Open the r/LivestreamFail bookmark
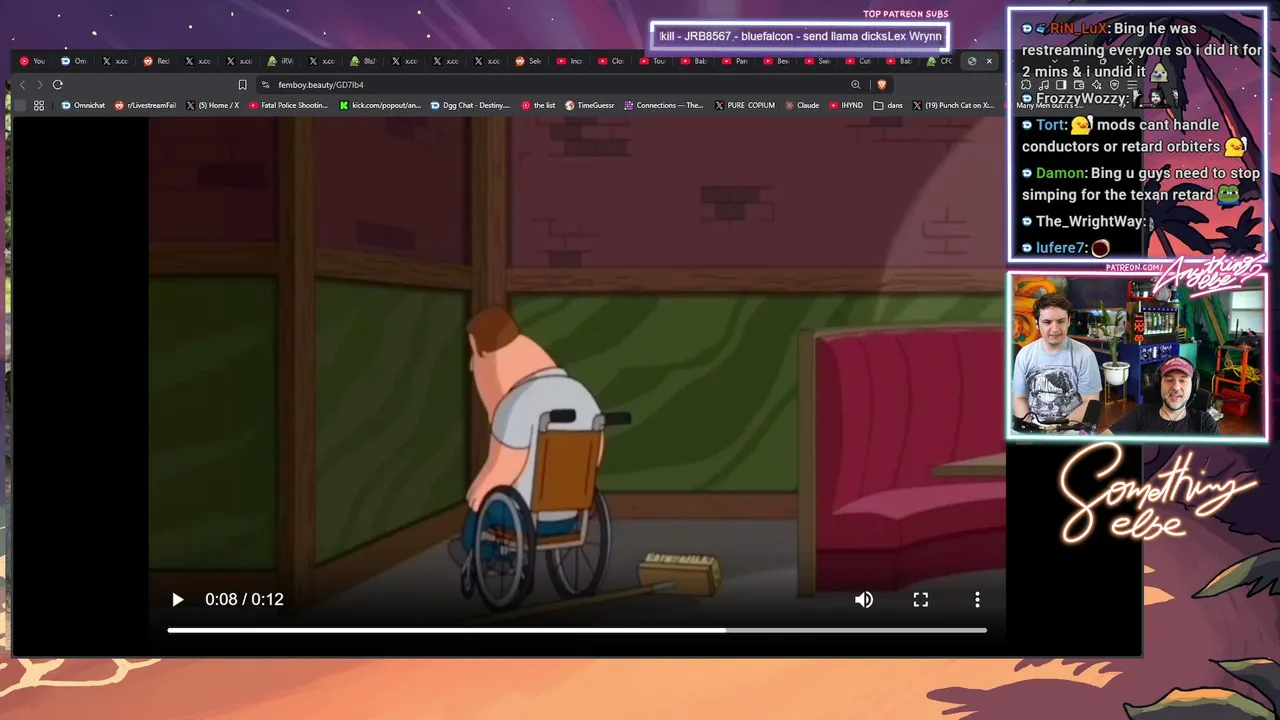Viewport: 1280px width, 720px height. coord(145,105)
